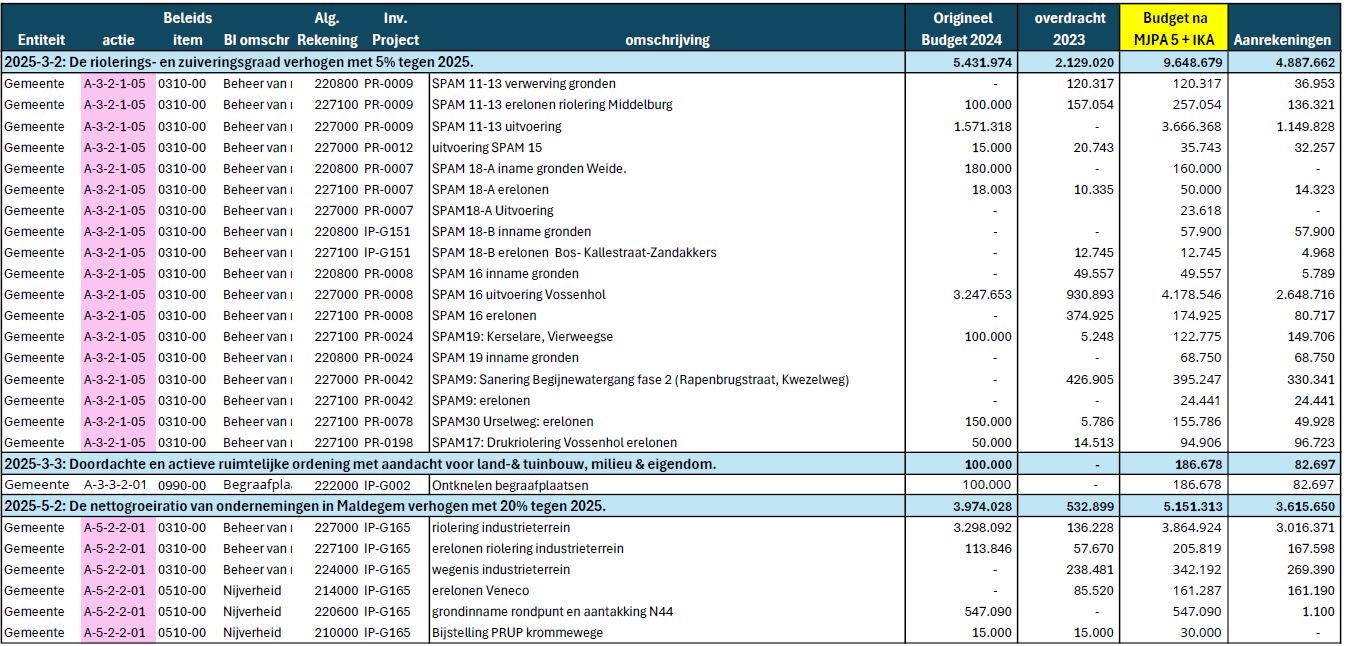1346x646 pixels.
Task: Click the 'SPAM 11-13 uitvoering' description cell
Action: pyautogui.click(x=497, y=126)
